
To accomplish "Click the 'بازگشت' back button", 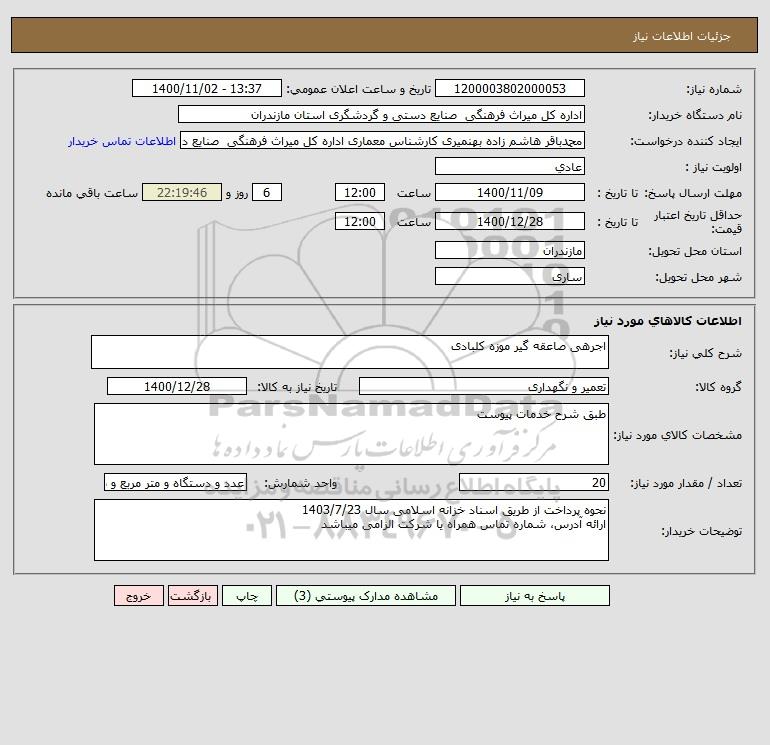I will click(192, 596).
